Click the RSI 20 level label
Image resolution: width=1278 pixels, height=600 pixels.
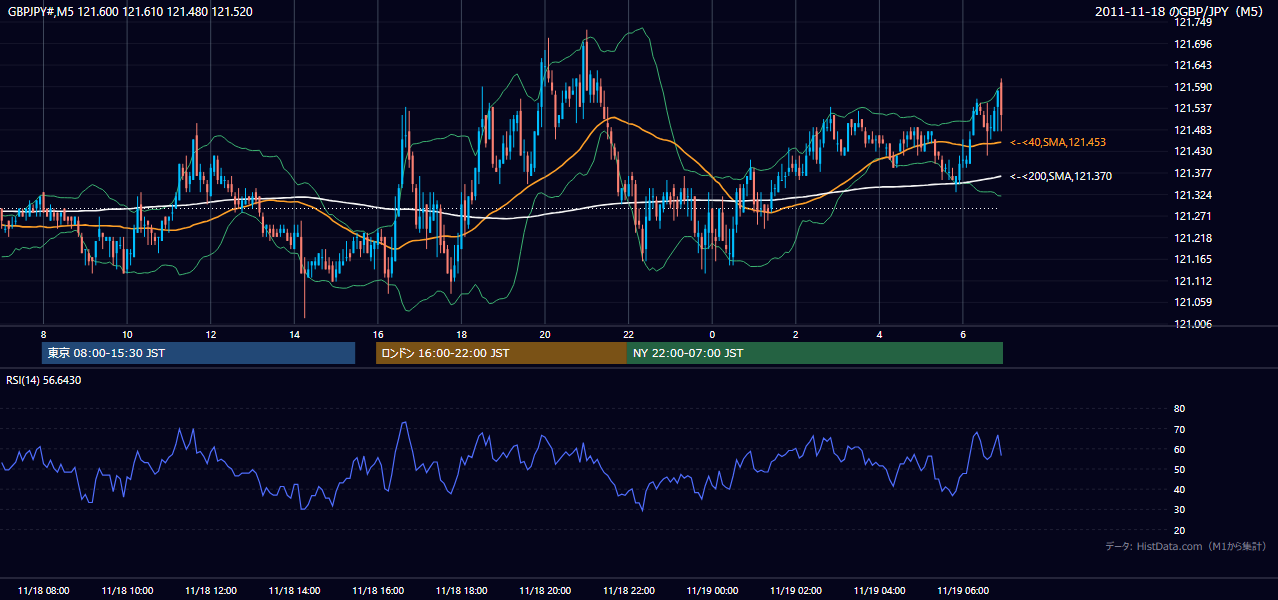pos(1179,530)
